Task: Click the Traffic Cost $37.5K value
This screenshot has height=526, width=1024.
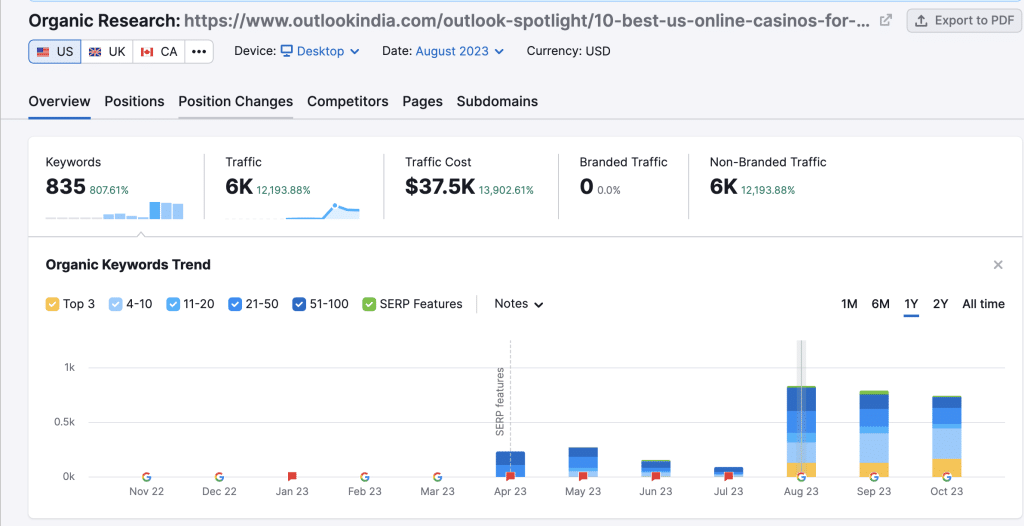Action: pos(440,187)
